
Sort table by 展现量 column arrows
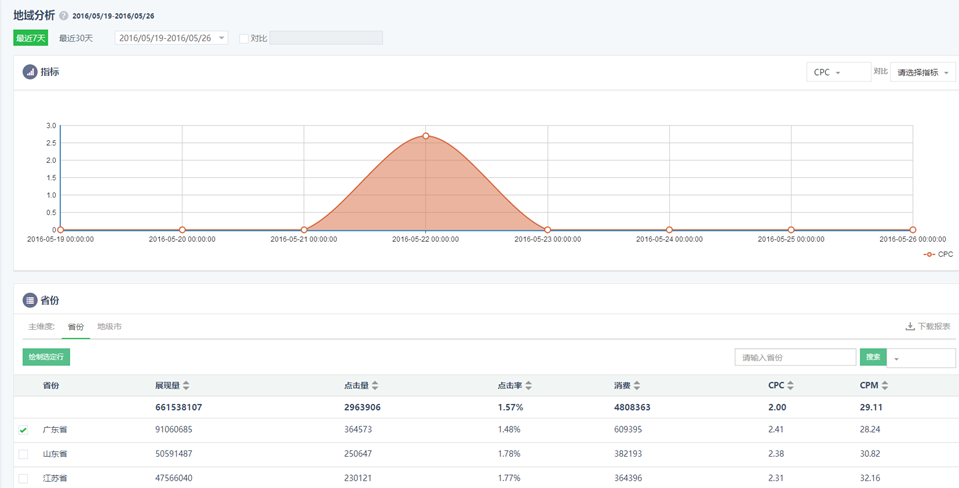click(186, 386)
